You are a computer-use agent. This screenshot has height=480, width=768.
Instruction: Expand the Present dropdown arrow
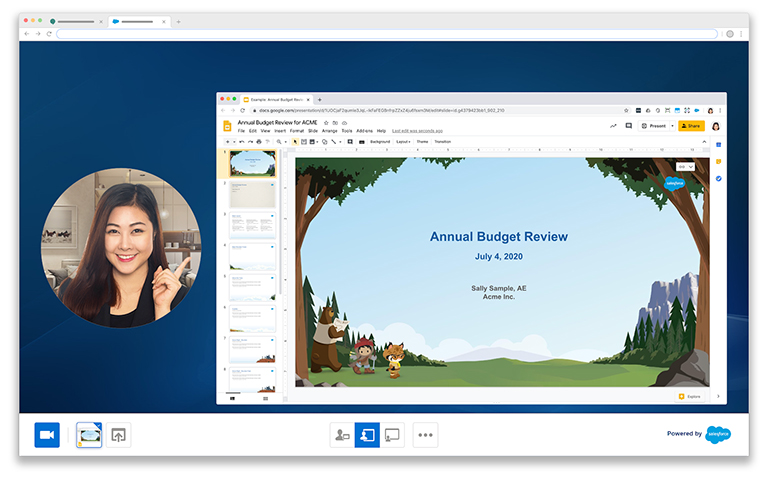671,126
